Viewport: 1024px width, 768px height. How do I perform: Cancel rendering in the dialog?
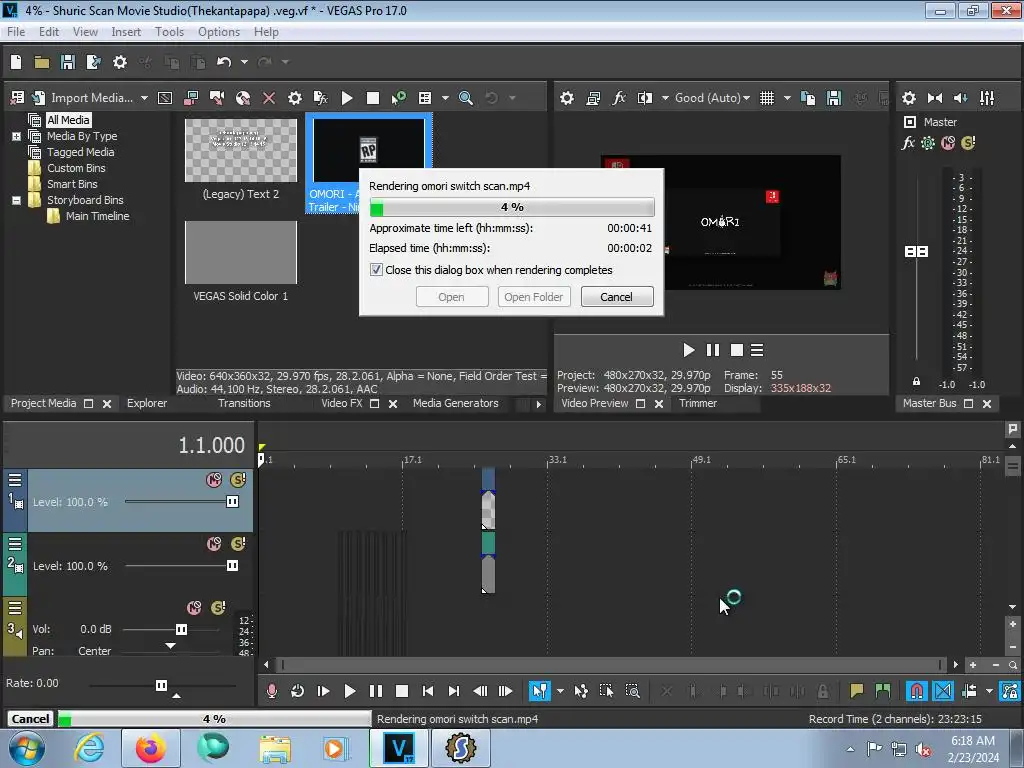[616, 297]
